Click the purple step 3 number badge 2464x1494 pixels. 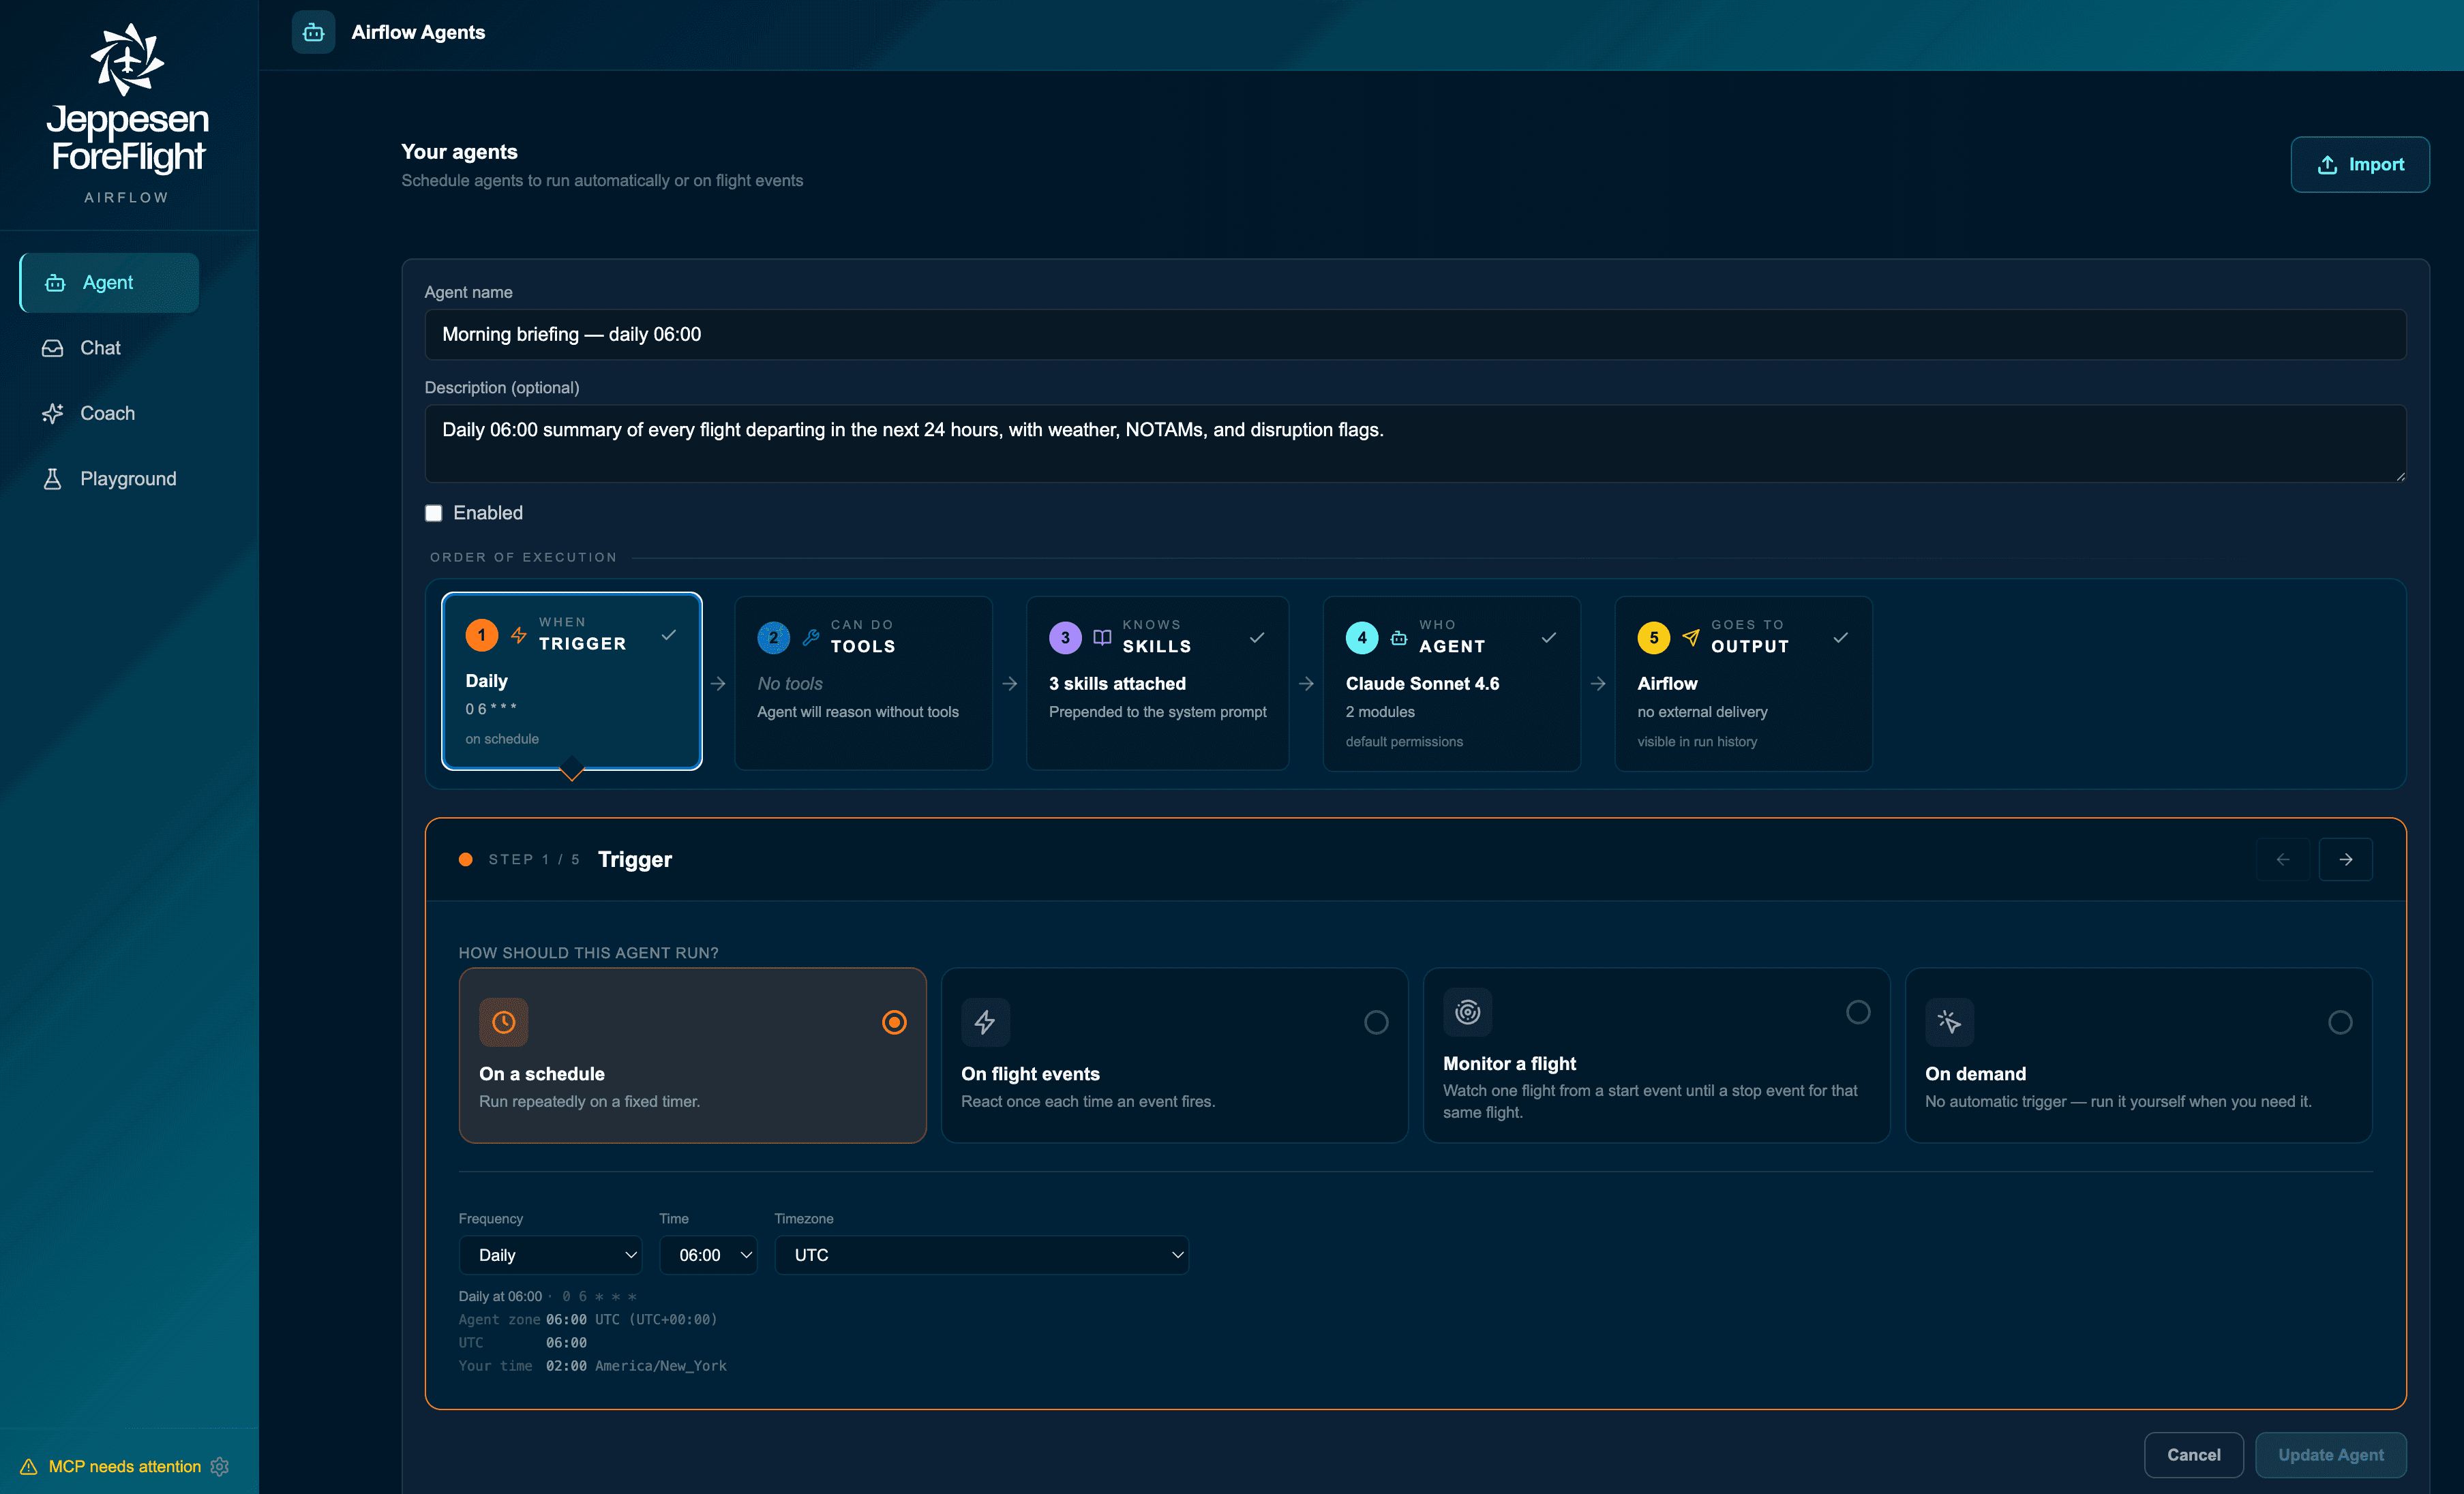(1065, 637)
